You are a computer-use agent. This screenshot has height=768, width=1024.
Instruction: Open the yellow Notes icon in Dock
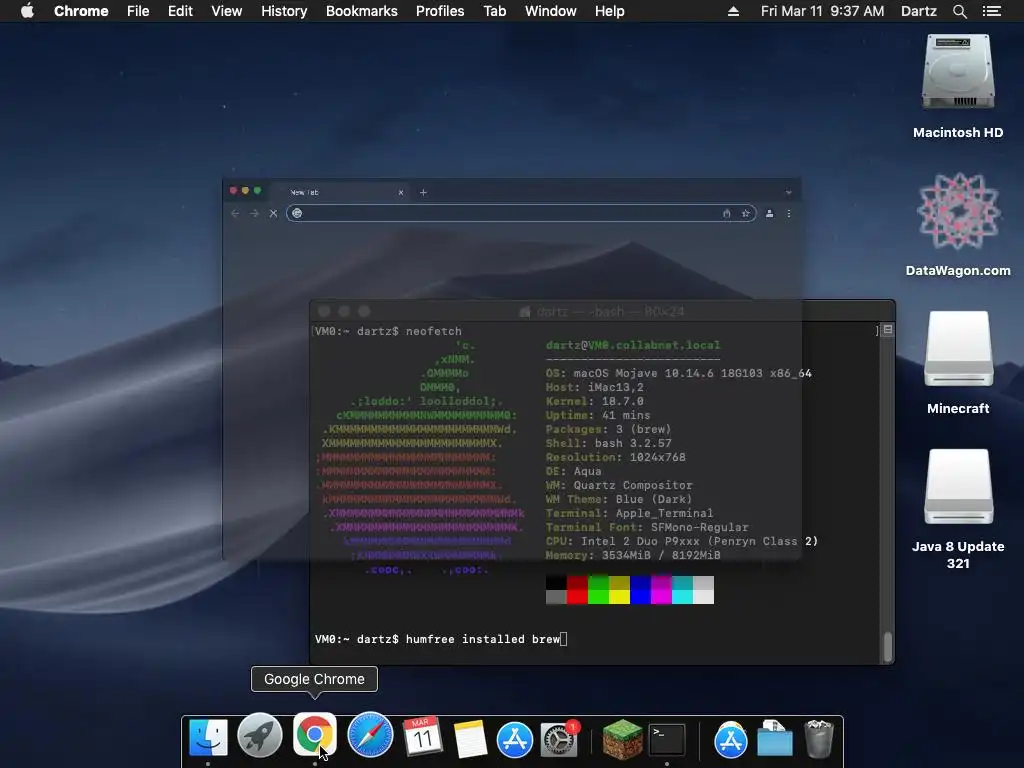(x=470, y=739)
